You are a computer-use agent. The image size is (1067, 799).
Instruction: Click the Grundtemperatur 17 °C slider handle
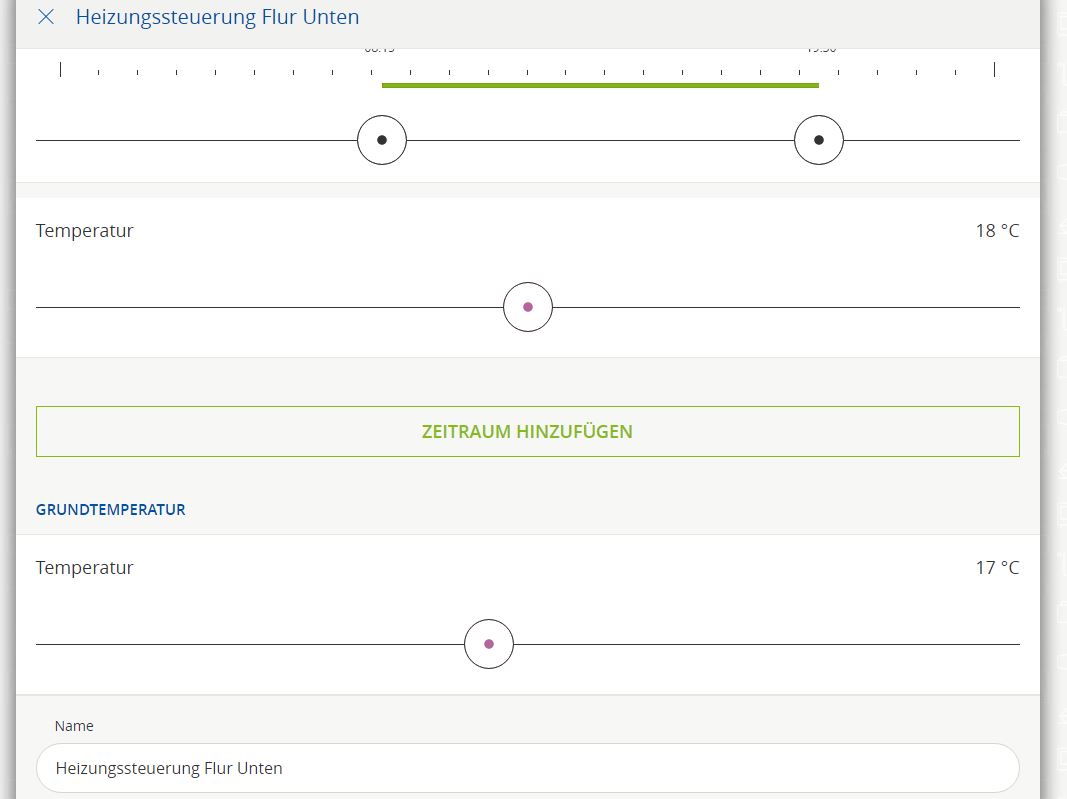pyautogui.click(x=489, y=644)
